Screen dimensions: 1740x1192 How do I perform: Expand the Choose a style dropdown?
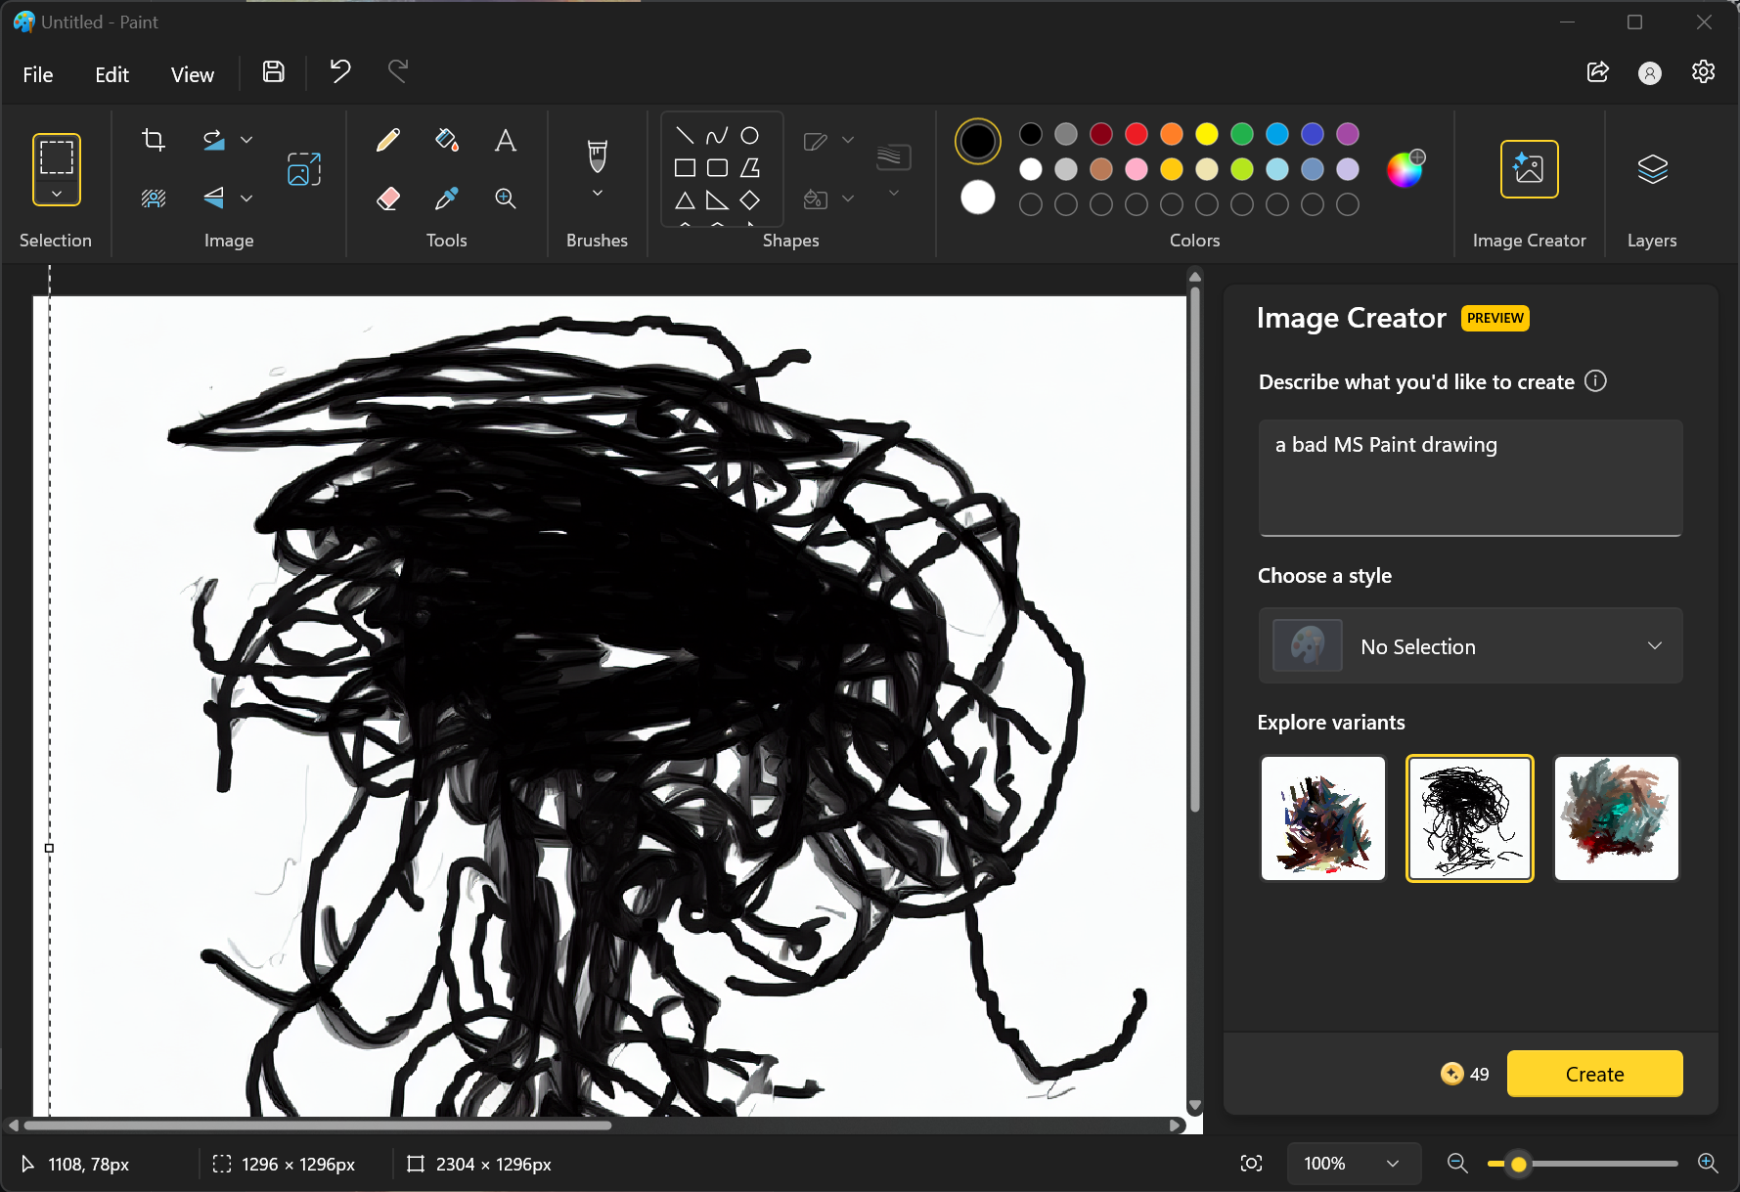pos(1470,646)
